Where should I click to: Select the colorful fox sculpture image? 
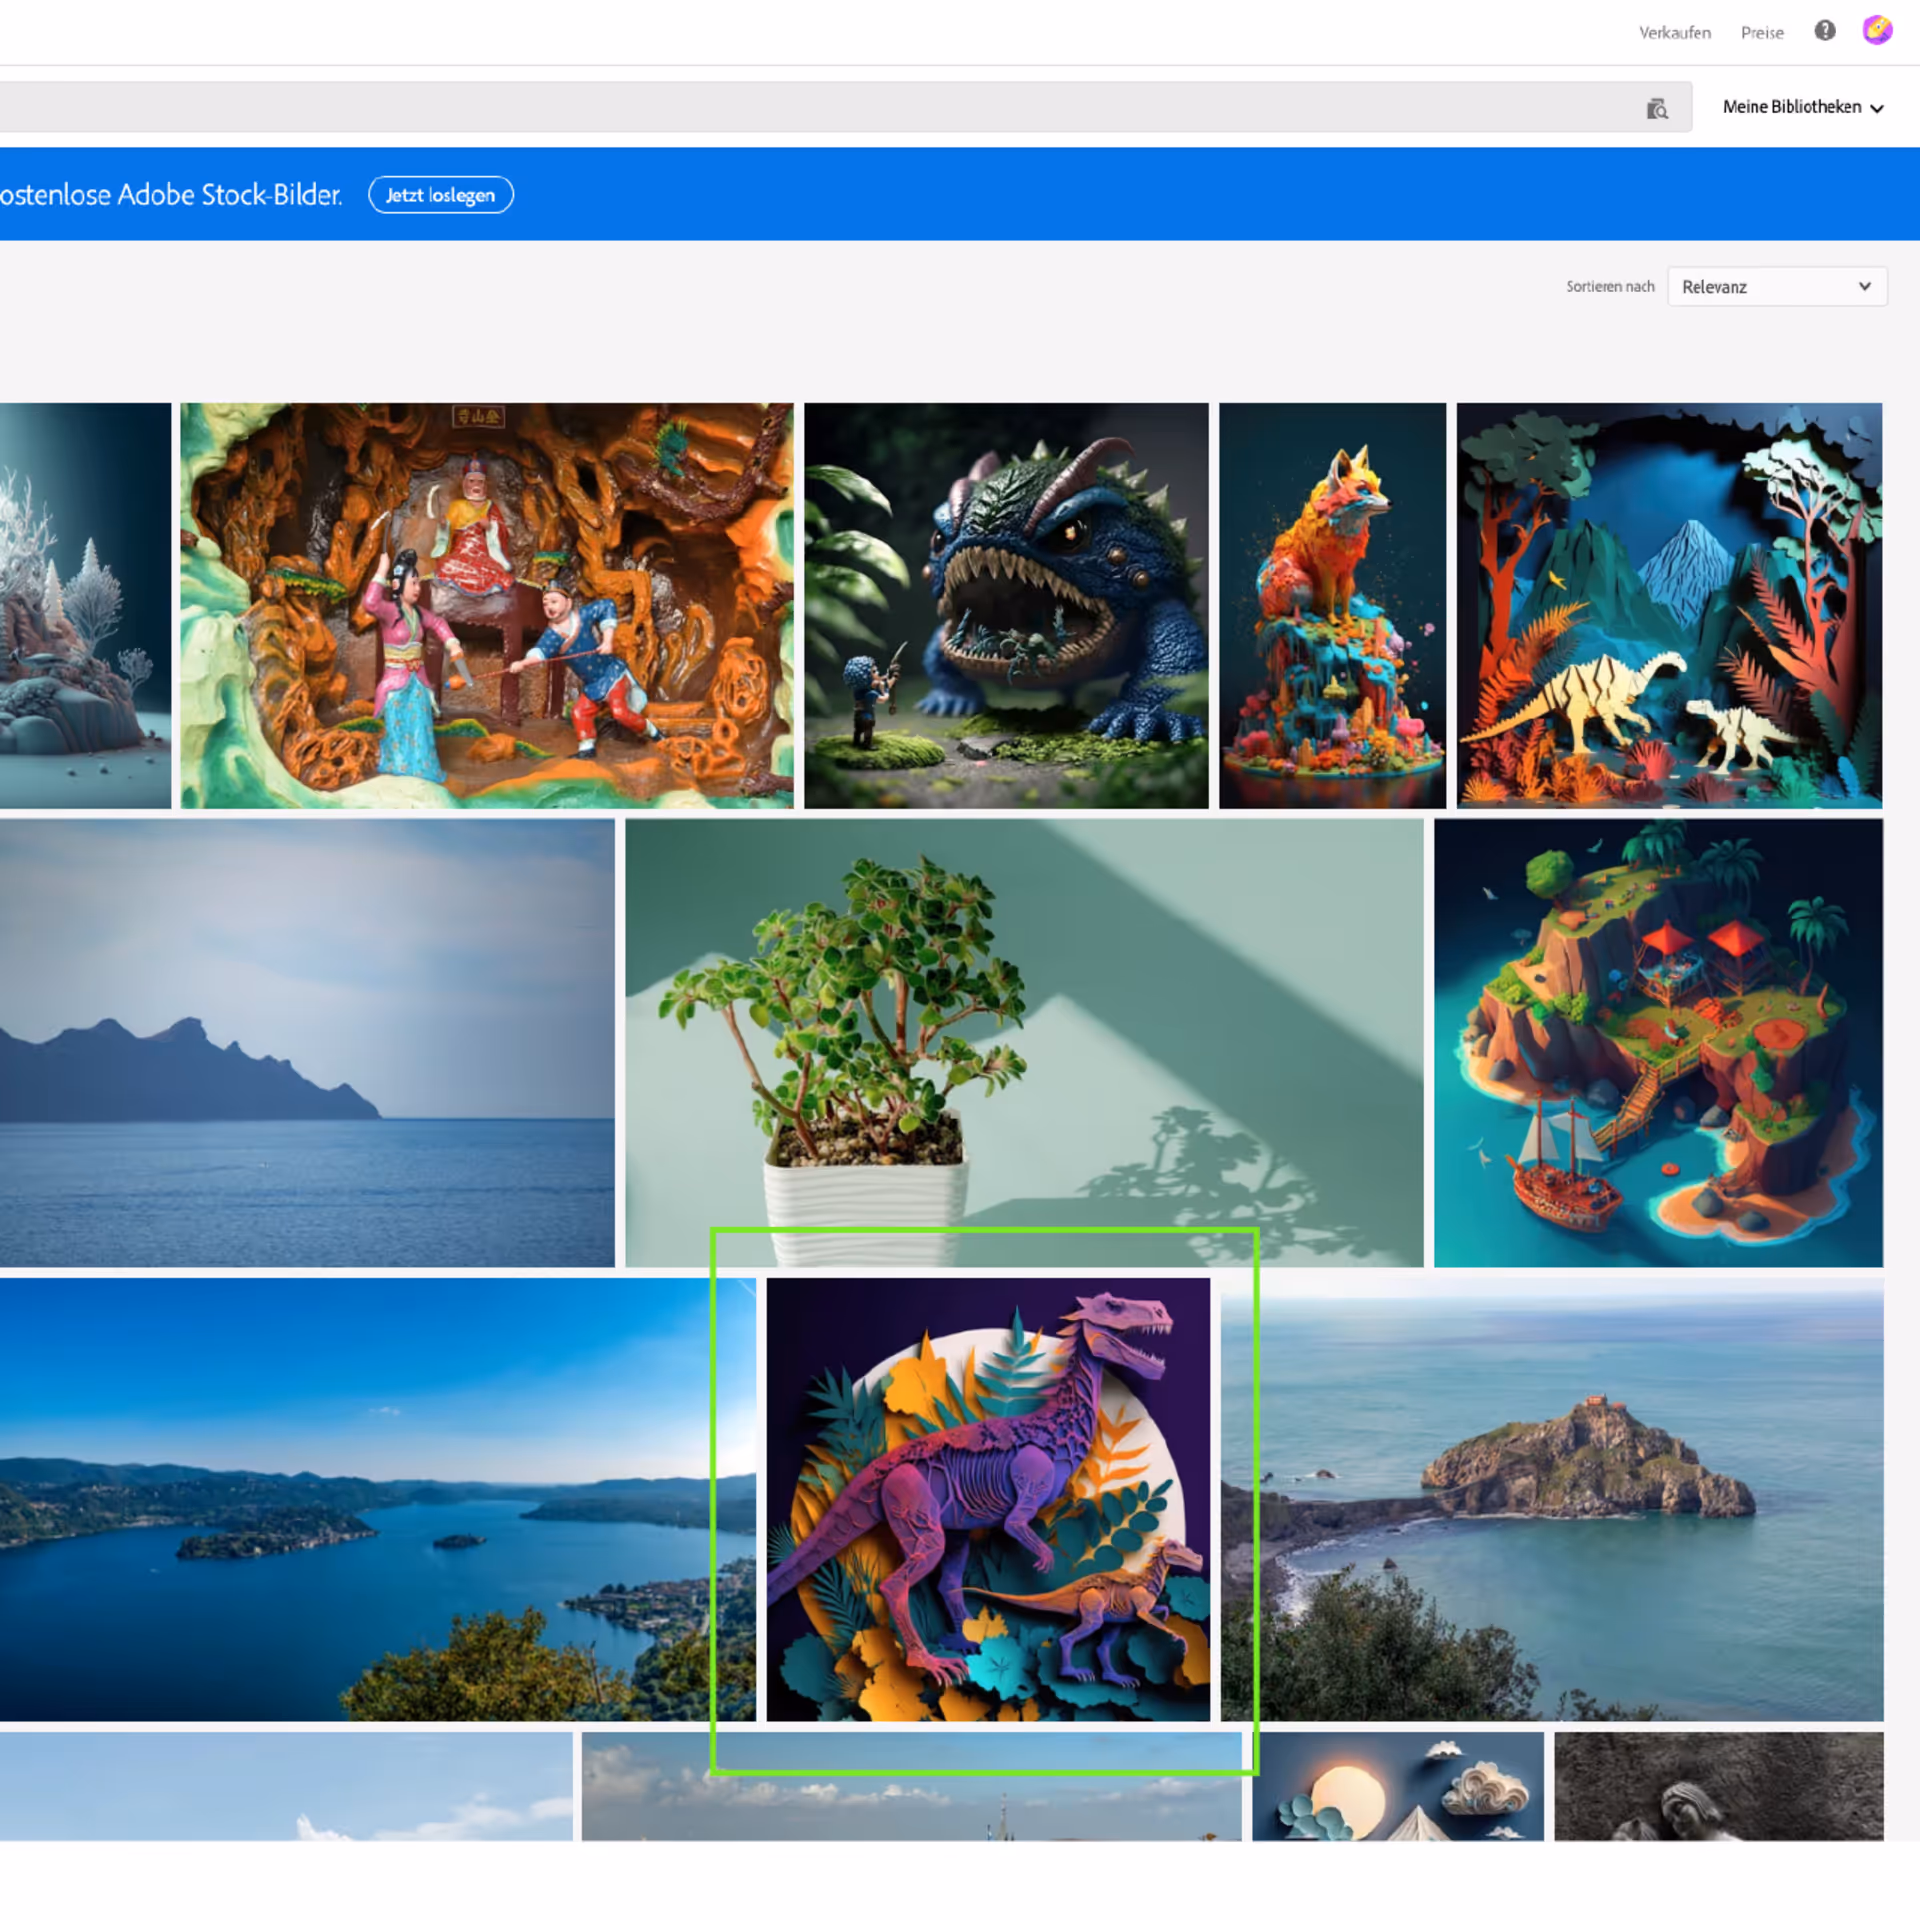(1331, 605)
